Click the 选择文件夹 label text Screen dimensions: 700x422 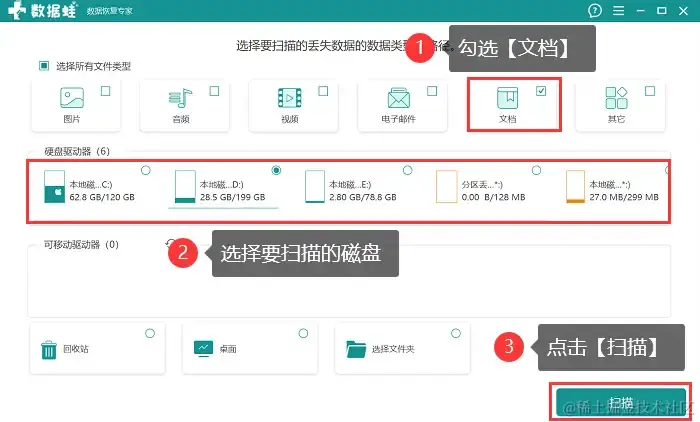click(393, 349)
